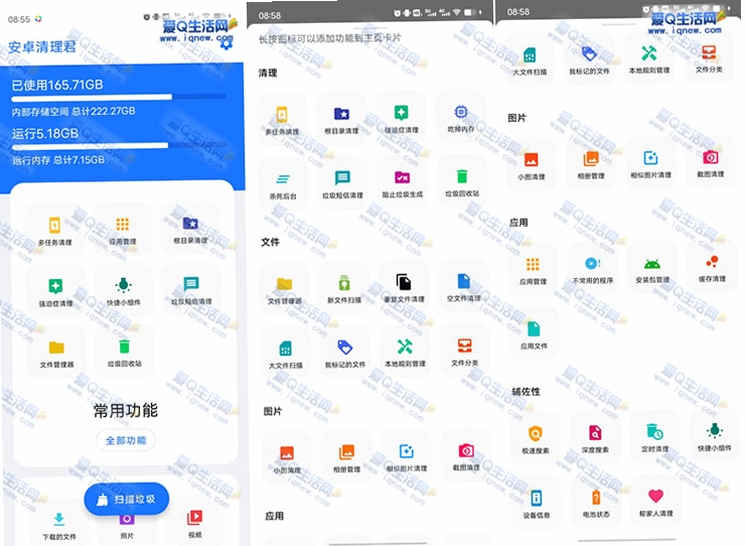Open the 设备信息 tool
The width and height of the screenshot is (745, 546).
coord(536,503)
